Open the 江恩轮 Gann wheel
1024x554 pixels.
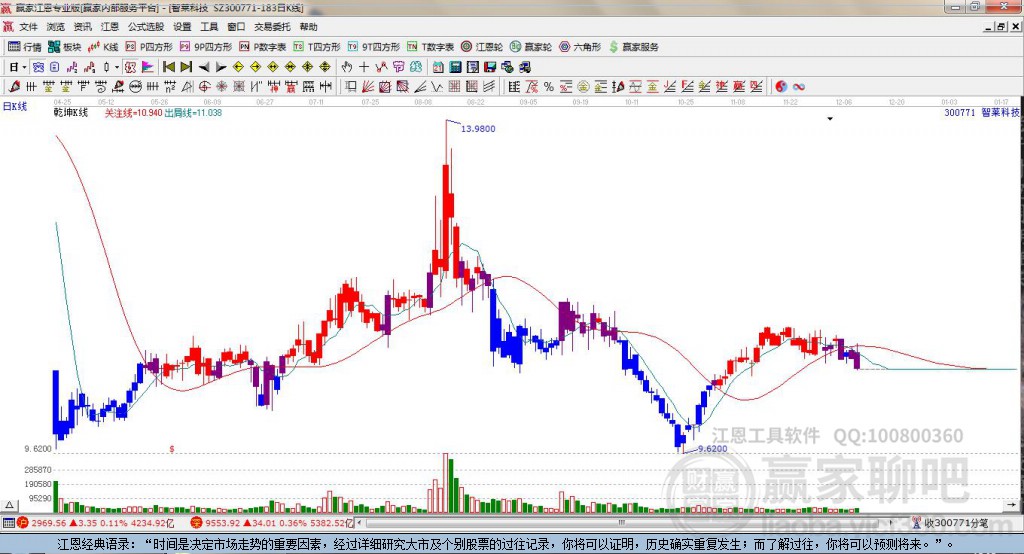482,47
